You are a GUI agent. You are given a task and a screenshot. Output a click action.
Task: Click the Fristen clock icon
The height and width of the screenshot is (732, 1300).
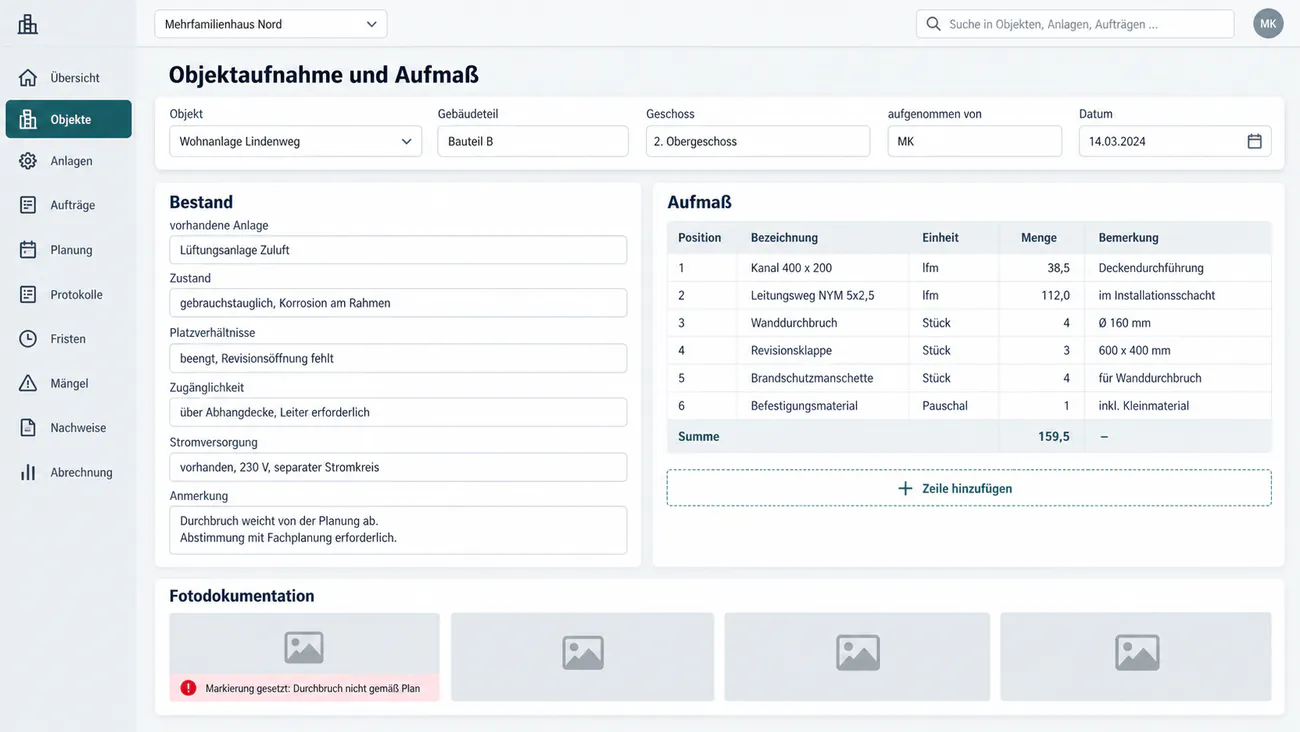28,339
